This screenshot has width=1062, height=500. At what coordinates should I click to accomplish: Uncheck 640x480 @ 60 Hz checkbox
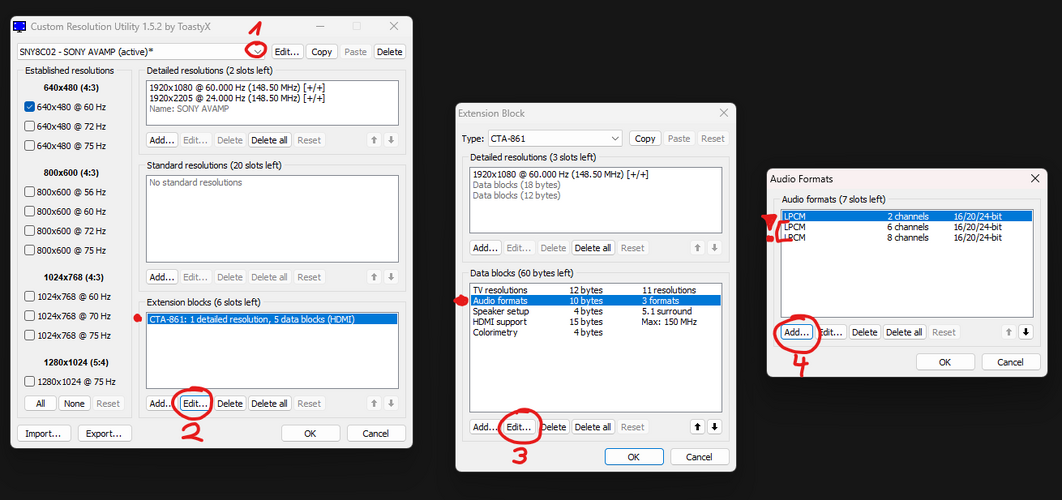(29, 107)
